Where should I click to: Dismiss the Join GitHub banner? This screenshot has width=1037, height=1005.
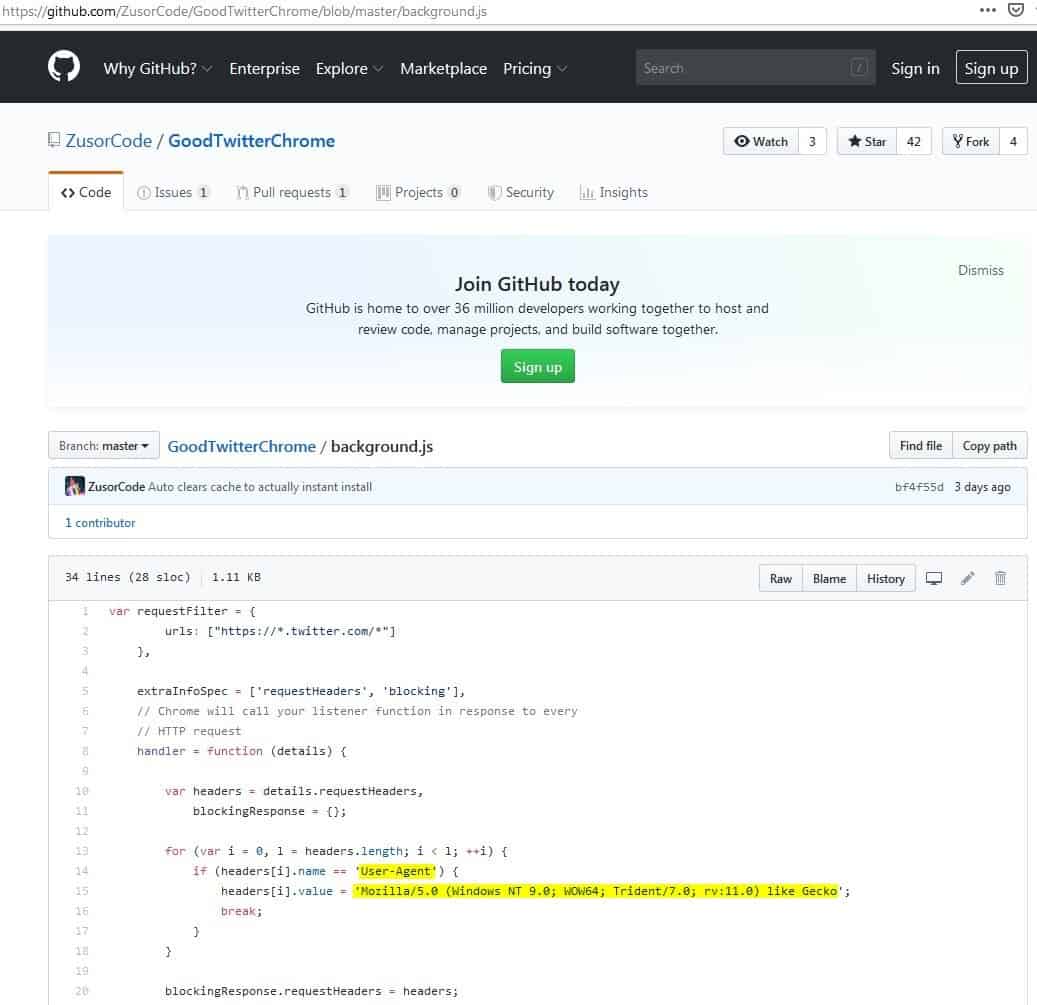[980, 270]
